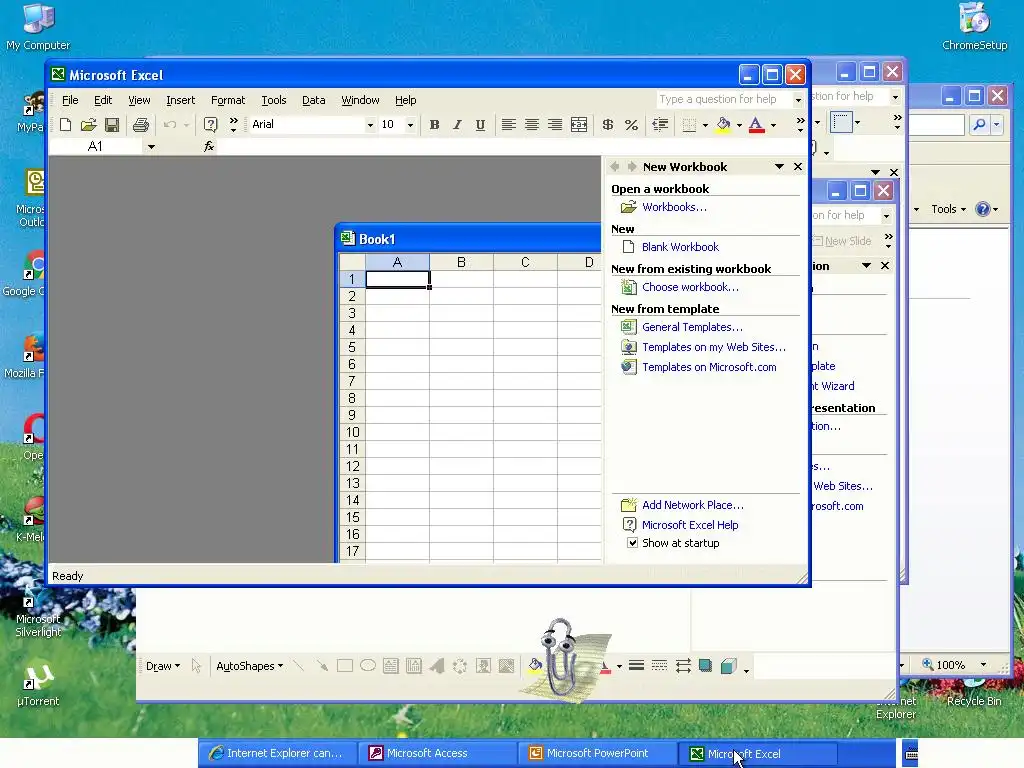Click the Type a question for help field
This screenshot has width=1024, height=768.
click(x=724, y=100)
